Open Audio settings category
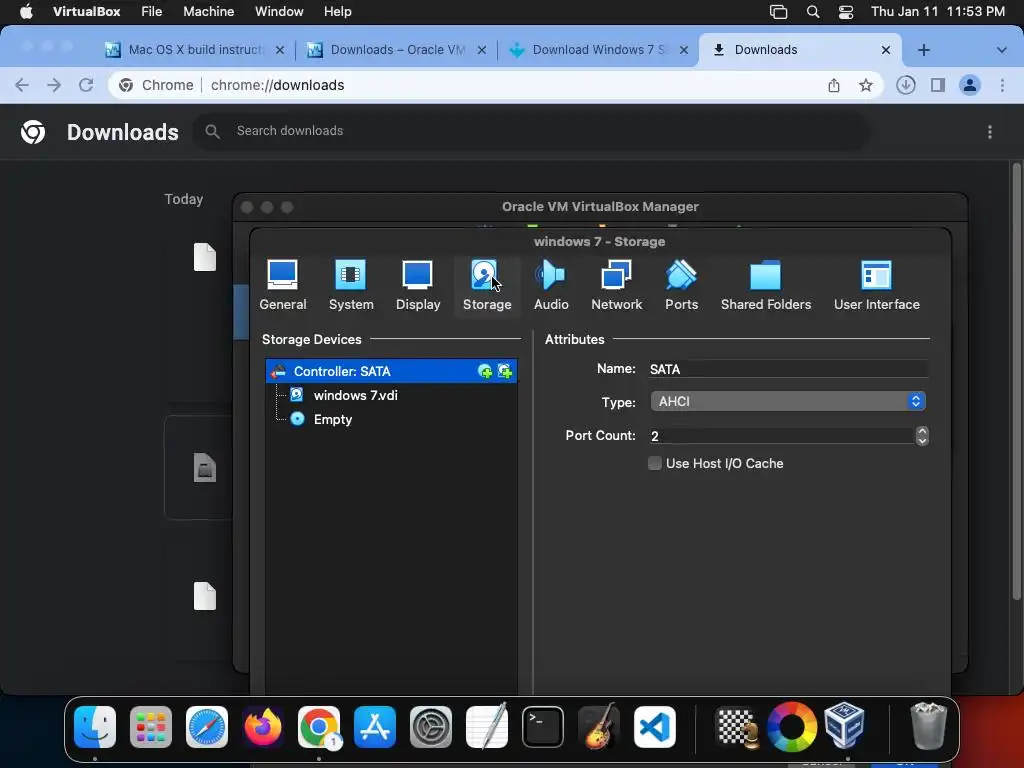 click(x=551, y=285)
